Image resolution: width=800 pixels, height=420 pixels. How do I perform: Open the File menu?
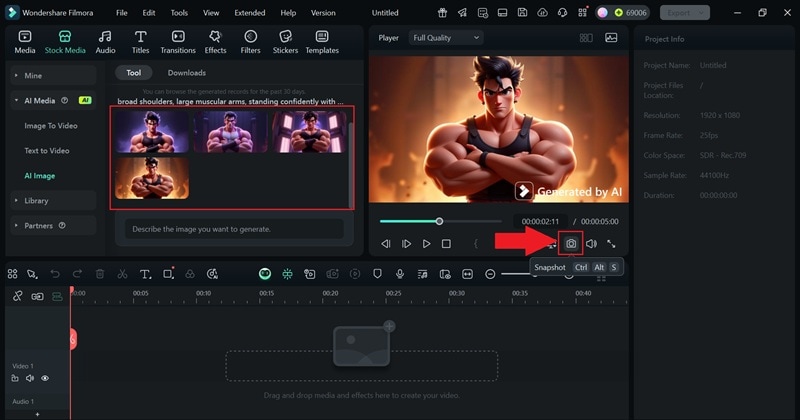(121, 13)
